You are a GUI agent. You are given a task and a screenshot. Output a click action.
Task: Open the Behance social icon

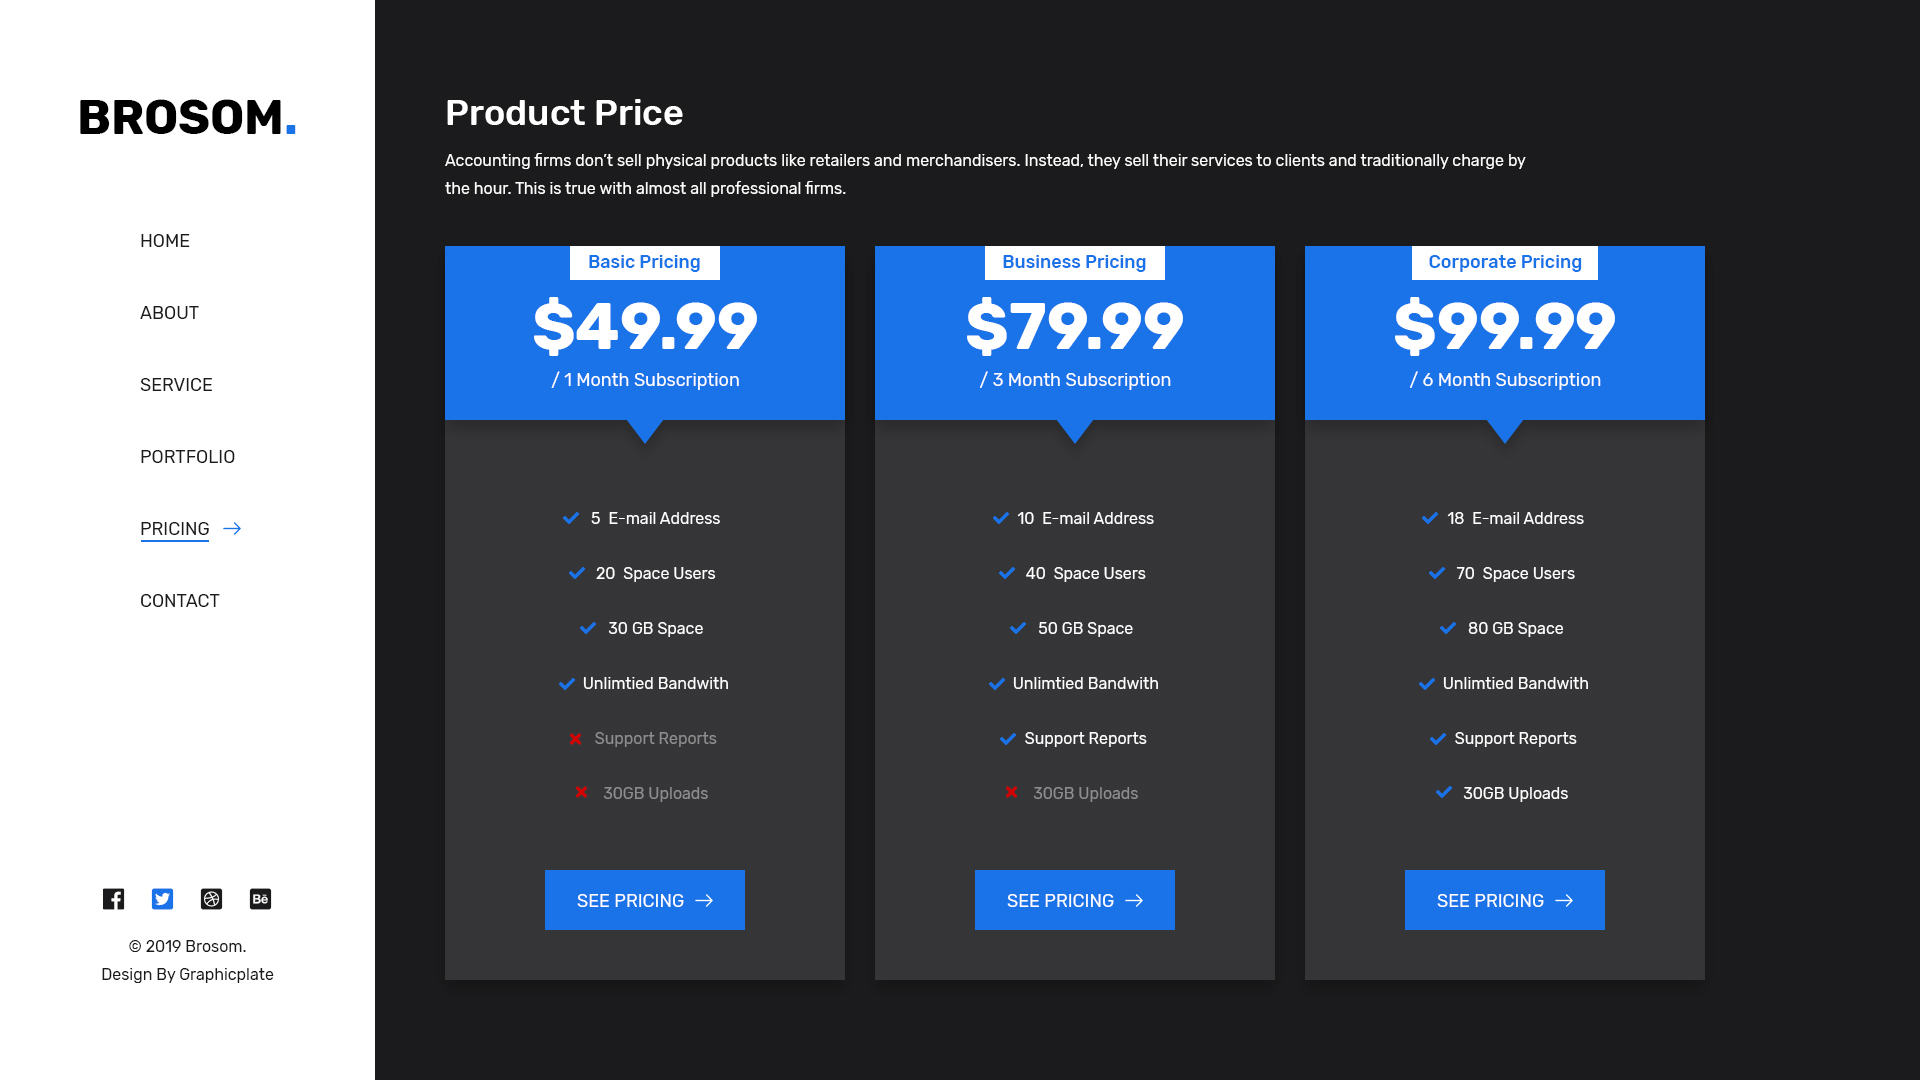pyautogui.click(x=260, y=899)
